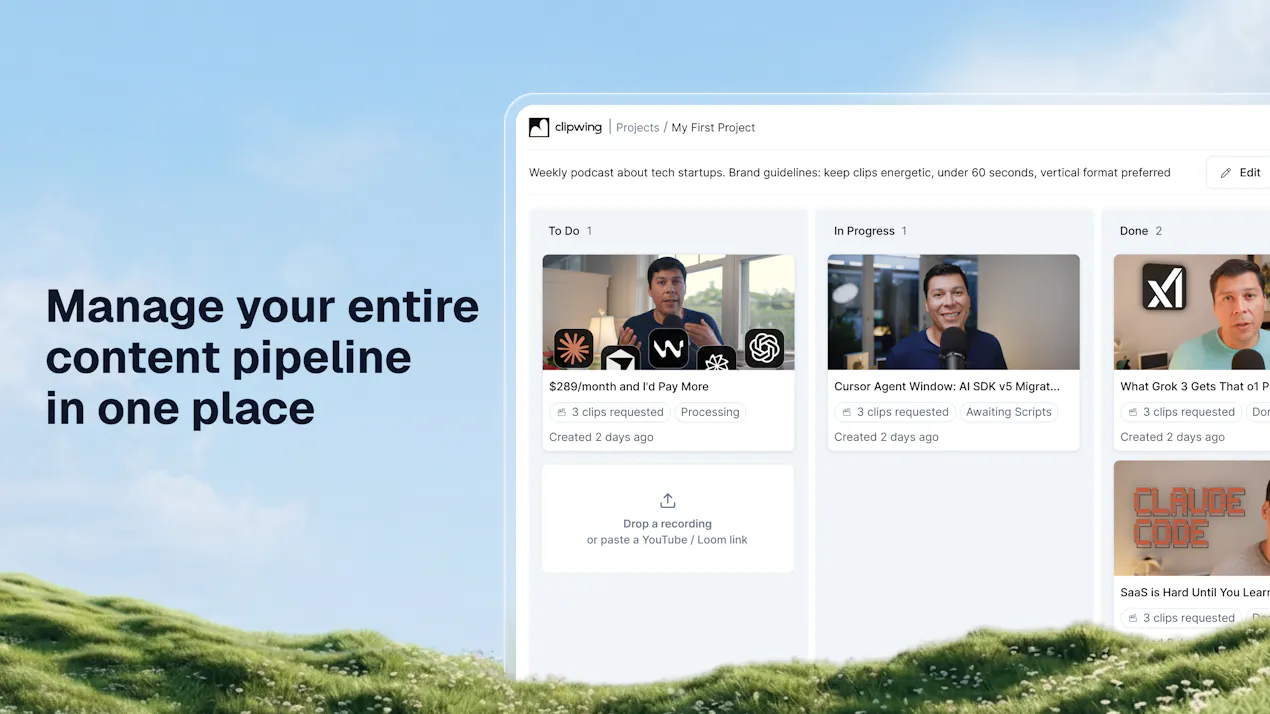Click the clips icon in To Do card badge

coord(562,412)
